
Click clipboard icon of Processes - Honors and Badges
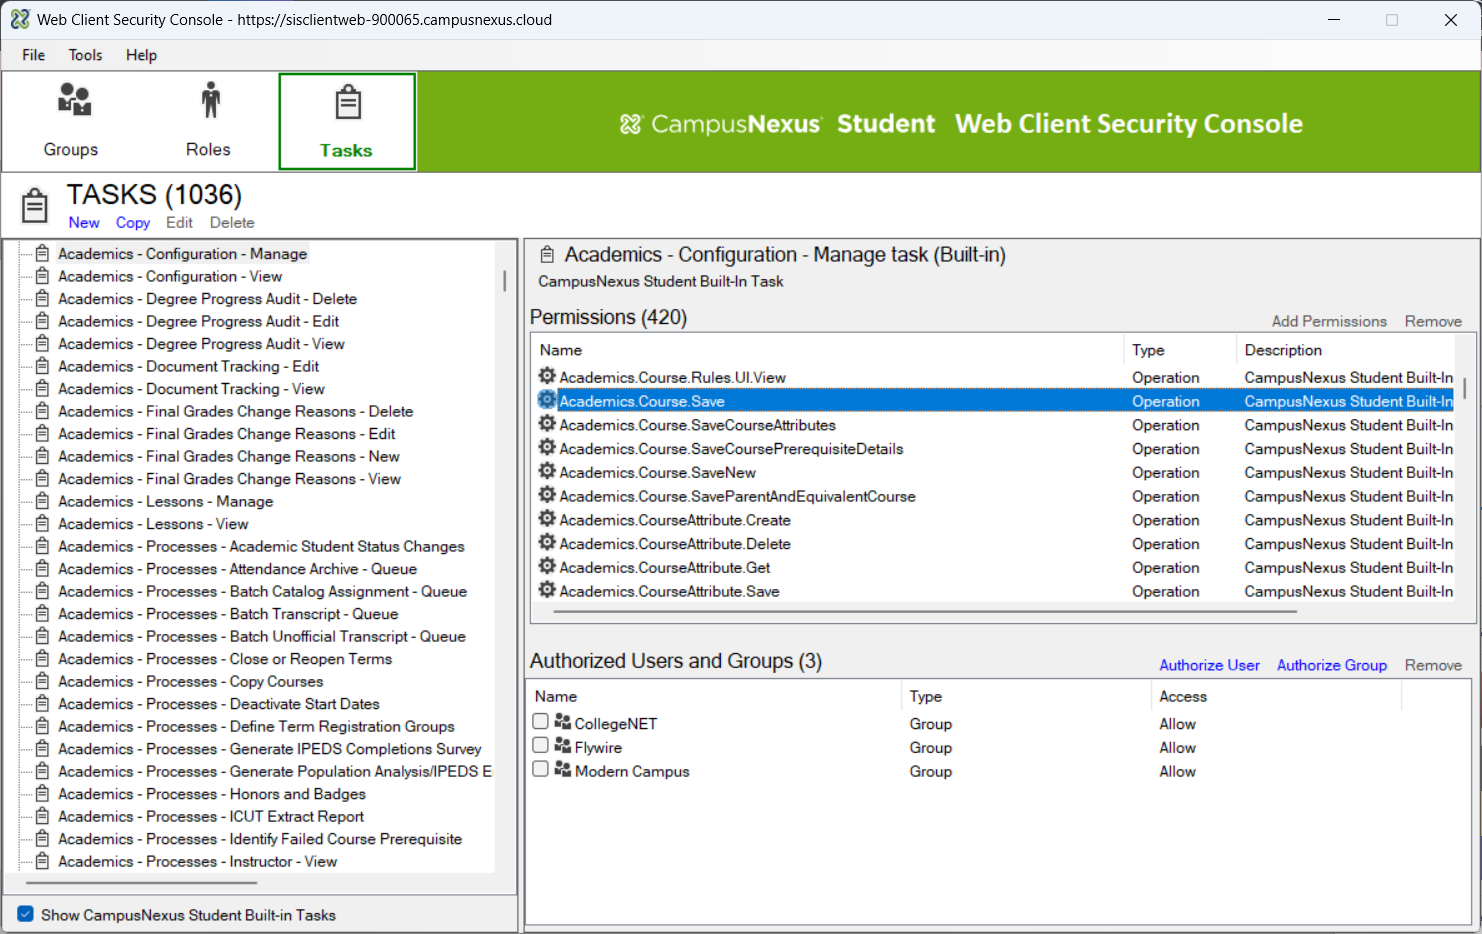click(42, 793)
